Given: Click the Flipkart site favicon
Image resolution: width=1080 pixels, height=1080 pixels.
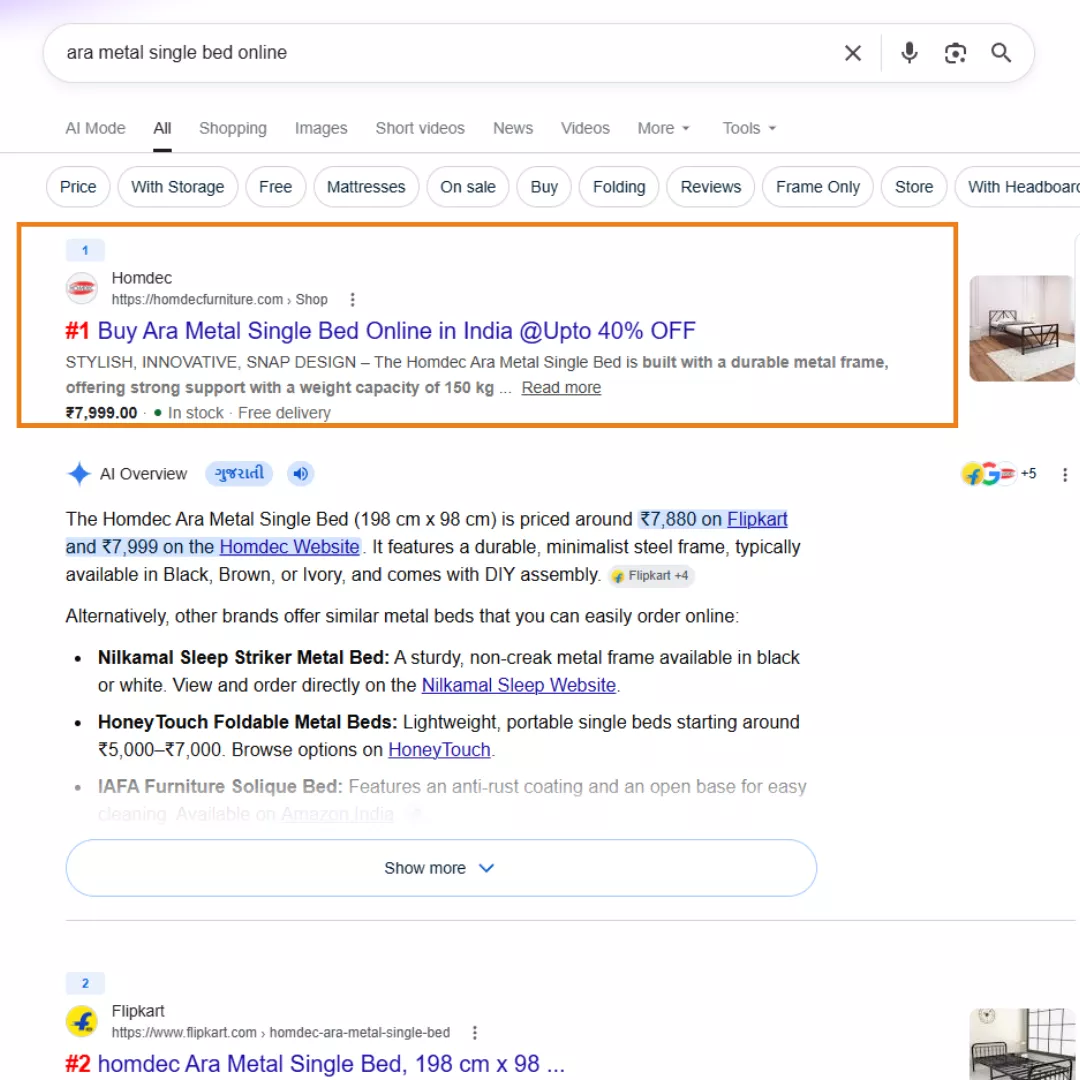Looking at the screenshot, I should (x=82, y=1021).
